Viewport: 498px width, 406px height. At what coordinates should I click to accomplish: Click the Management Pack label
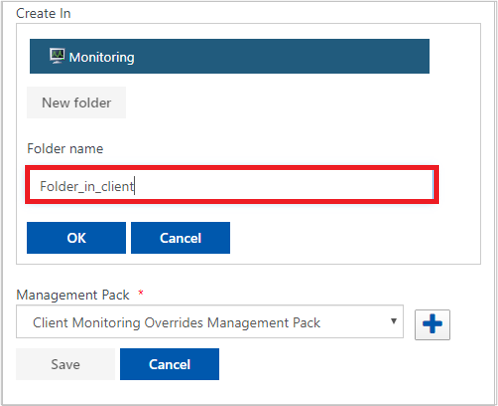click(73, 295)
